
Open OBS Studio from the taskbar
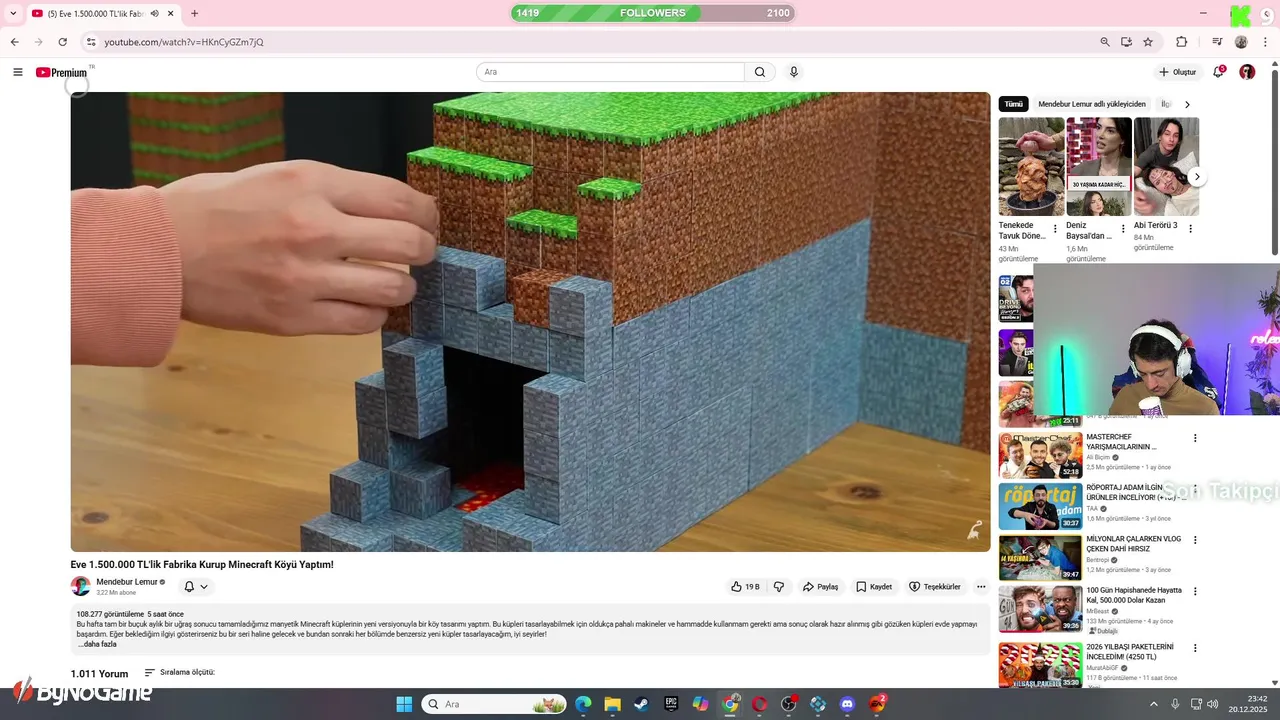pos(789,704)
